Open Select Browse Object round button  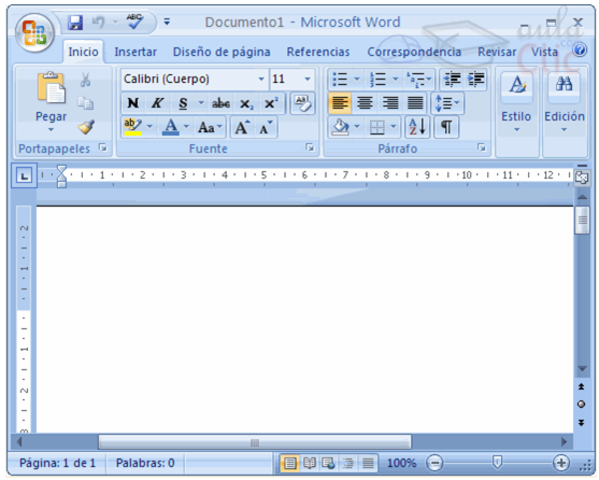[581, 405]
